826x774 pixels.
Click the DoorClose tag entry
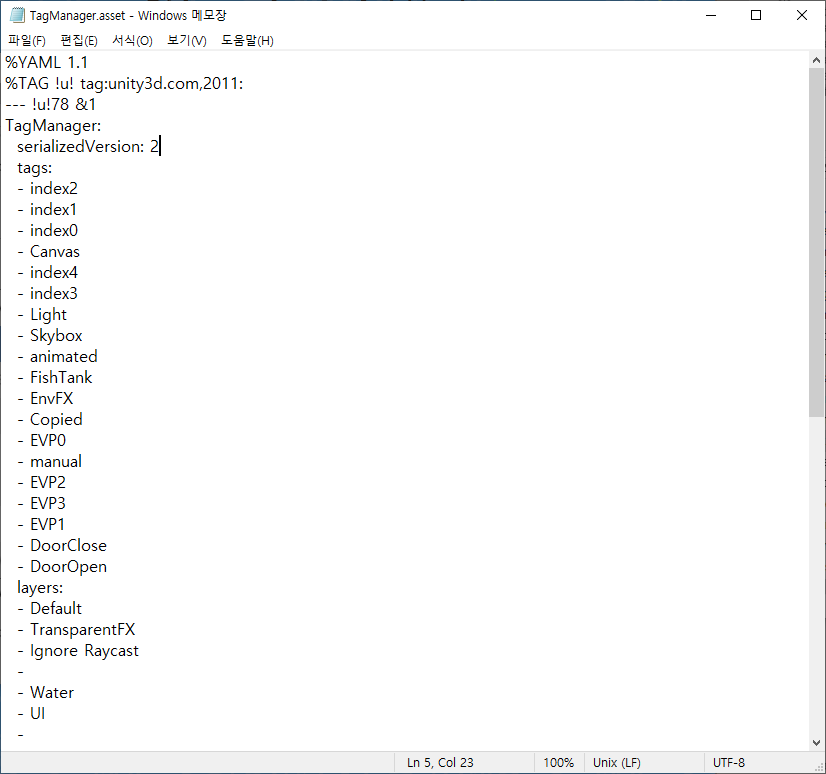[62, 545]
